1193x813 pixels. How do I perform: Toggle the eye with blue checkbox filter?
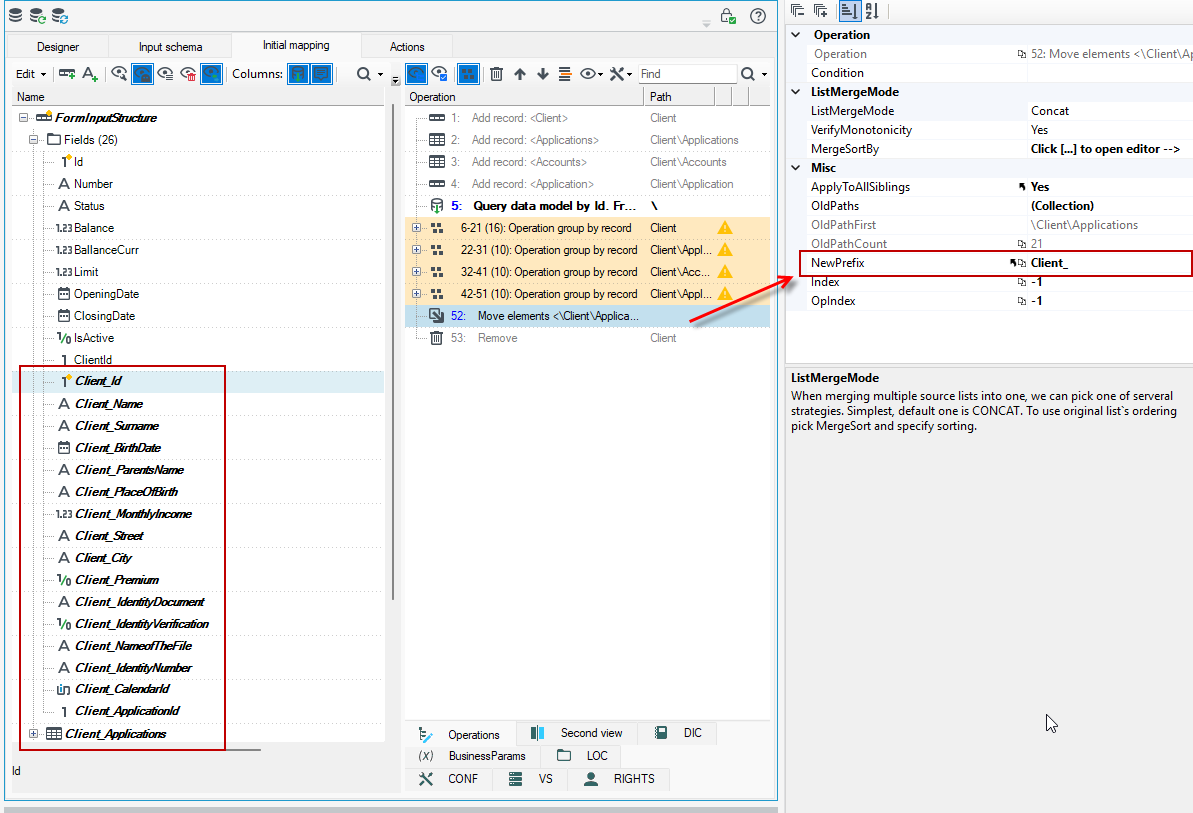tap(439, 74)
